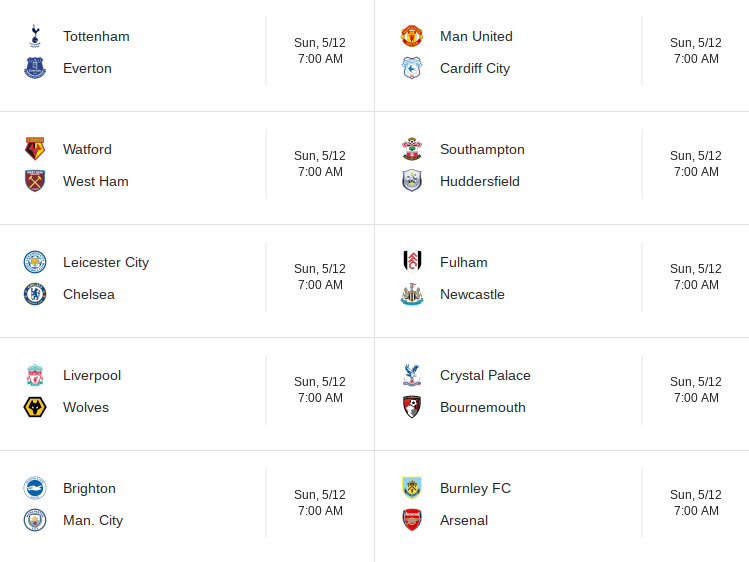This screenshot has height=562, width=749.
Task: Select the Bournemouth team name
Action: click(x=483, y=407)
